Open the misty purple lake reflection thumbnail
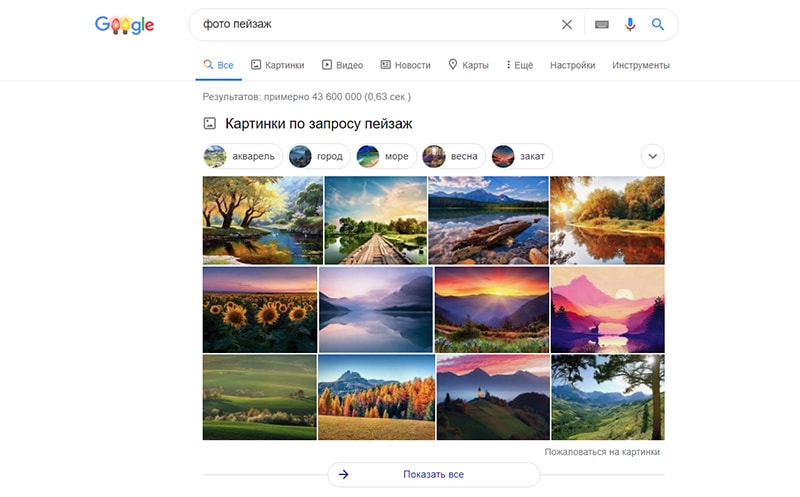800x497 pixels. [x=376, y=310]
